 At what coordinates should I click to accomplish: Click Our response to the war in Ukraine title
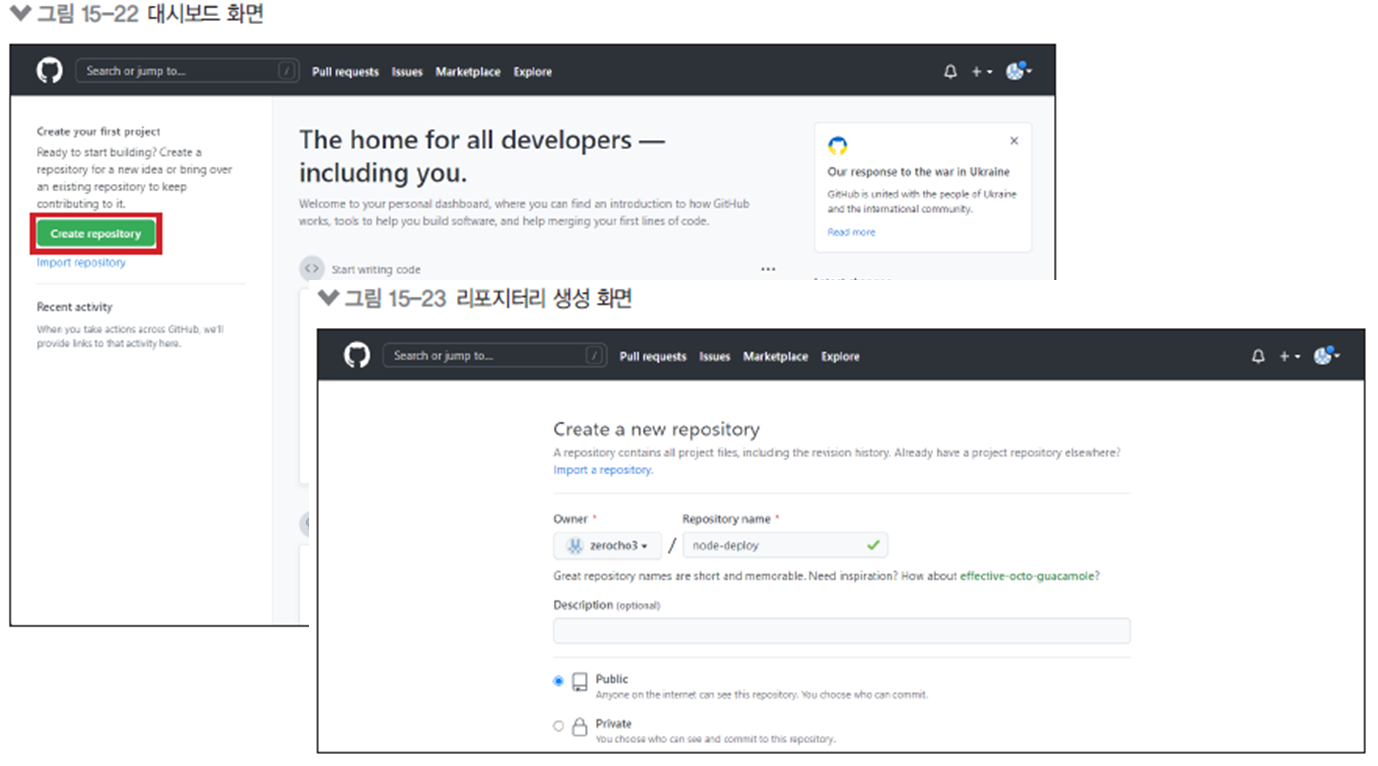coord(919,171)
